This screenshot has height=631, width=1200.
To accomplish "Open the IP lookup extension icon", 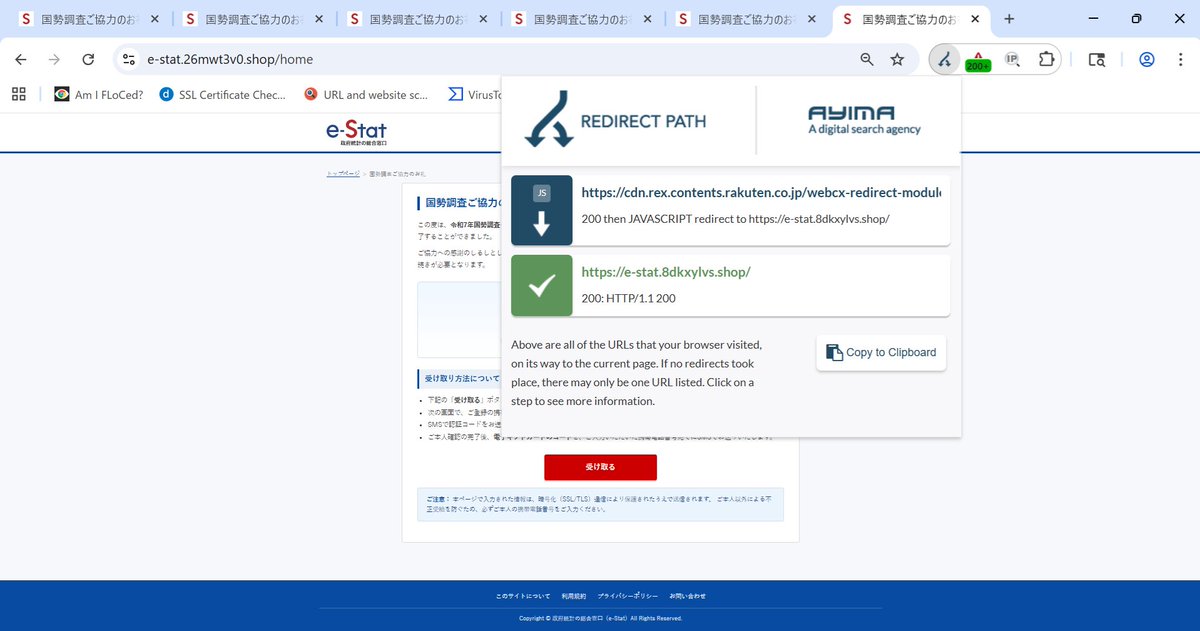I will pyautogui.click(x=1012, y=59).
